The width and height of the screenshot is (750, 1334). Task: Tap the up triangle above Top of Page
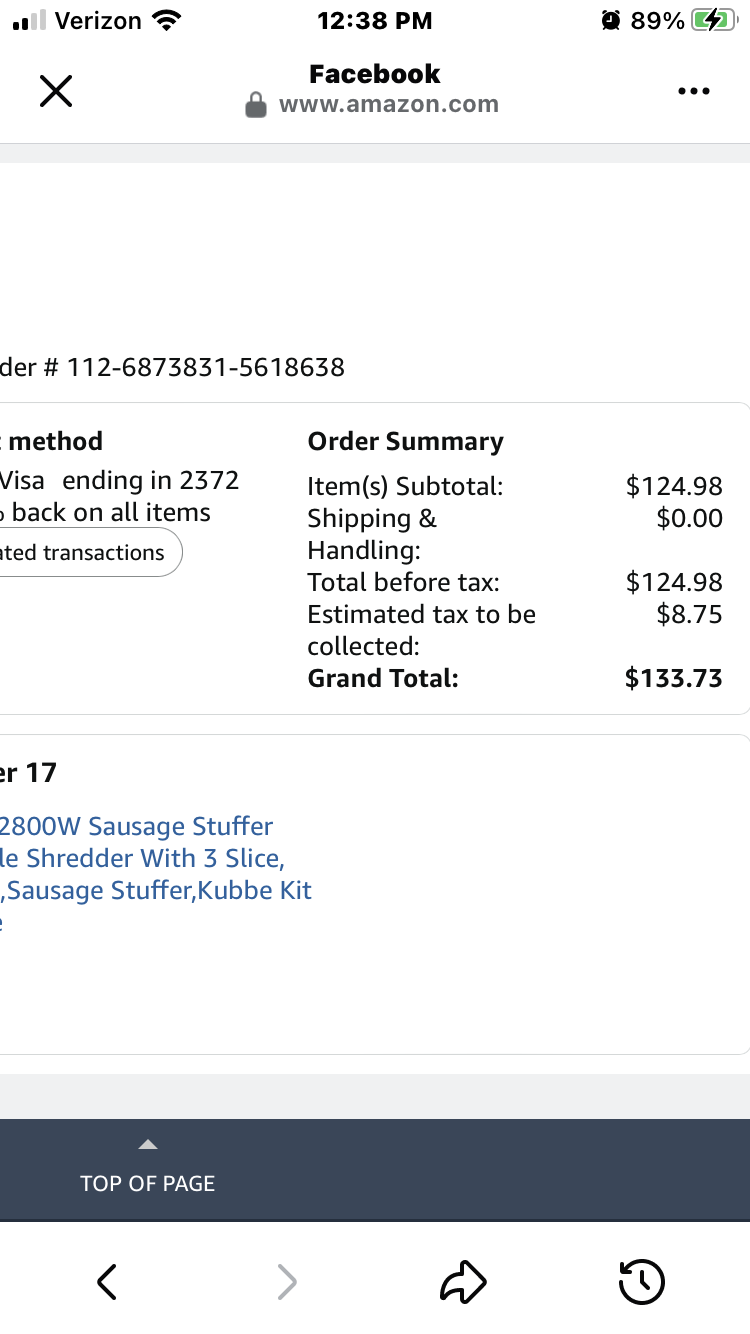[x=148, y=1144]
